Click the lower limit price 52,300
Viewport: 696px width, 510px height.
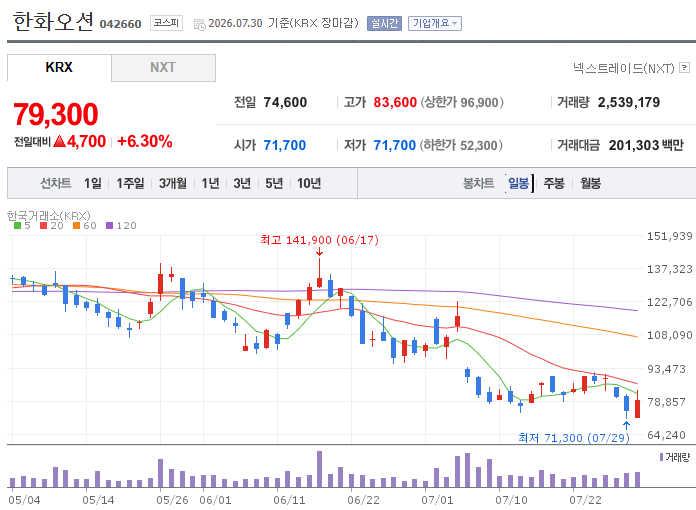pyautogui.click(x=478, y=145)
